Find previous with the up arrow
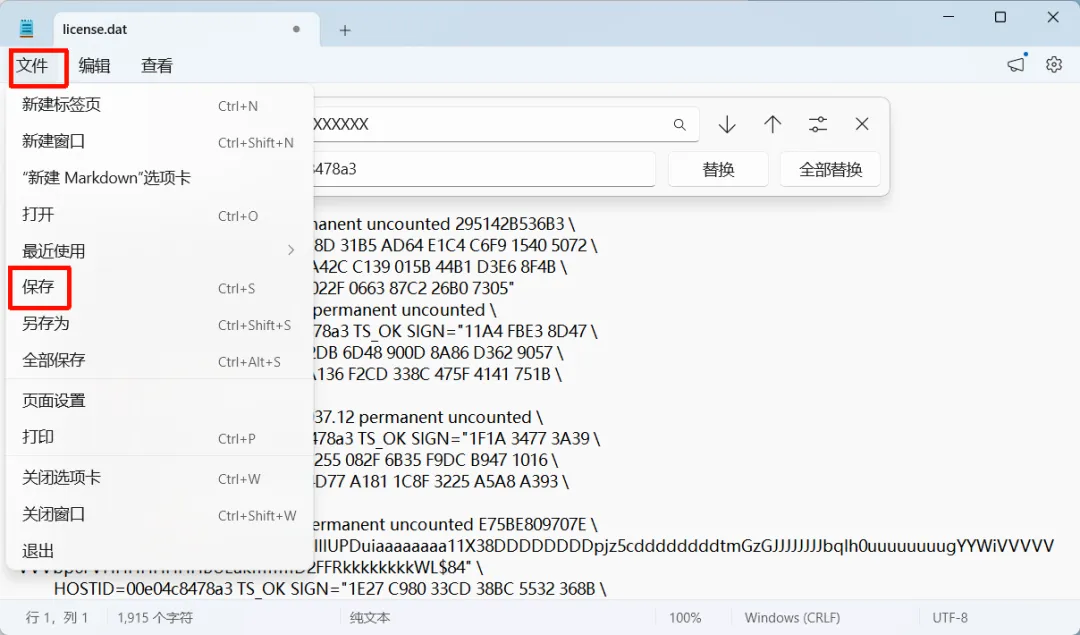Image resolution: width=1080 pixels, height=635 pixels. tap(772, 124)
